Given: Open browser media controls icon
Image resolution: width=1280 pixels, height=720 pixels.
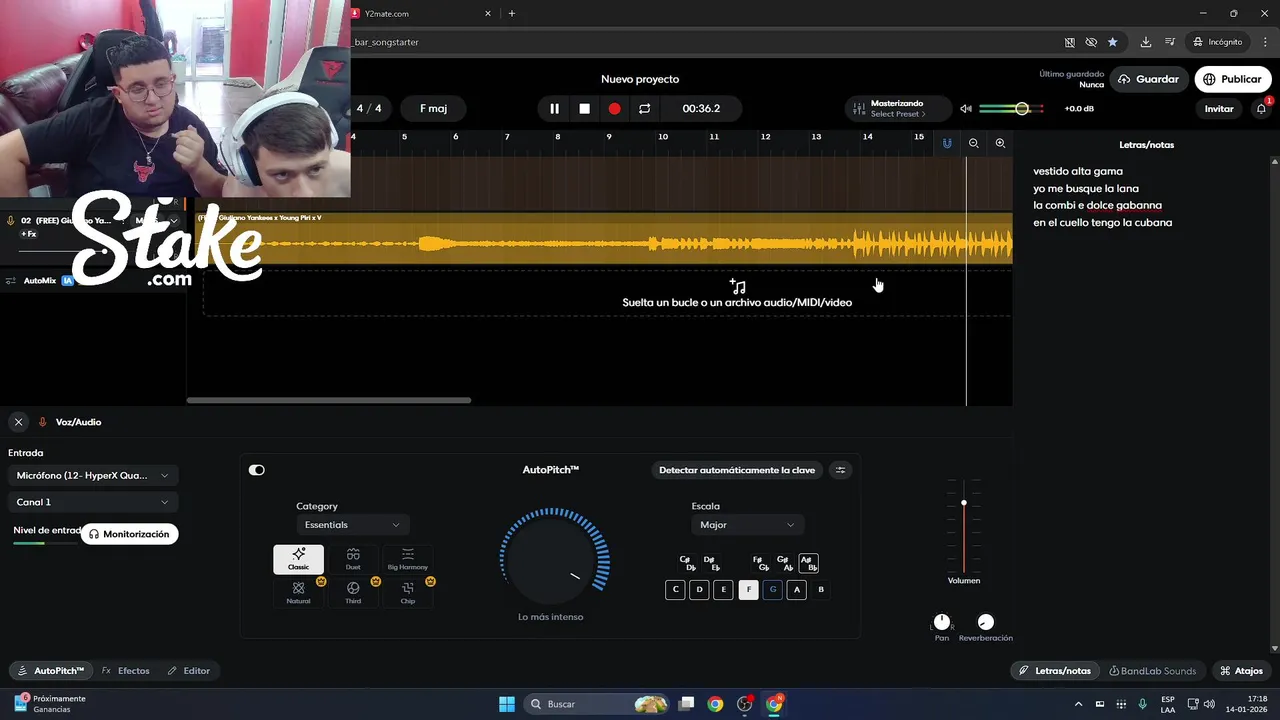Looking at the screenshot, I should point(1168,42).
